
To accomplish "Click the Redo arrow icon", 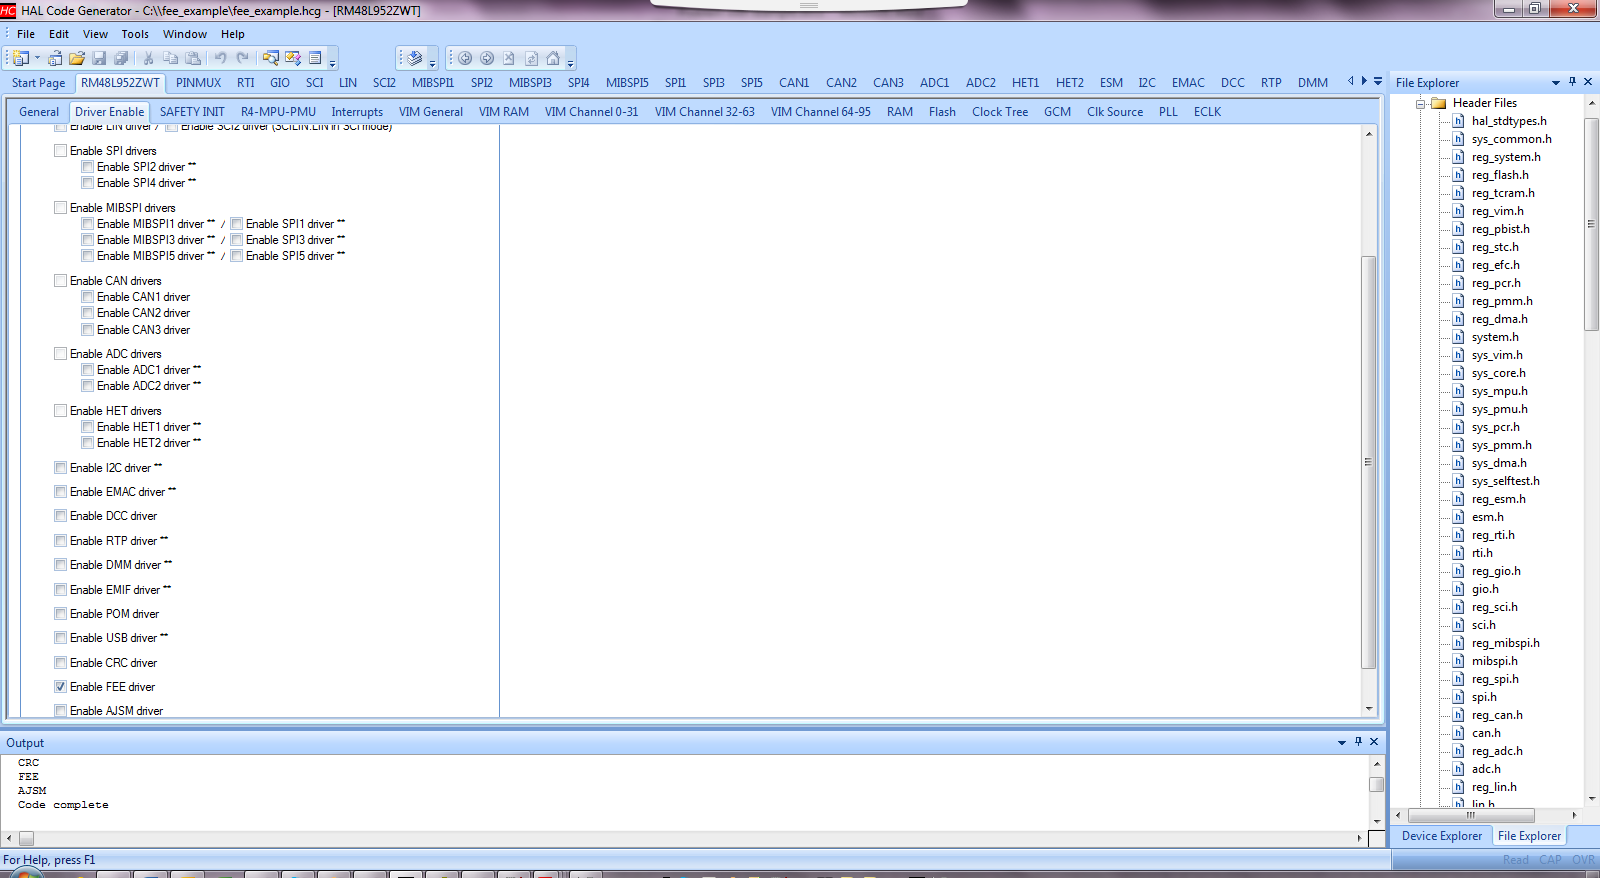I will (x=242, y=58).
